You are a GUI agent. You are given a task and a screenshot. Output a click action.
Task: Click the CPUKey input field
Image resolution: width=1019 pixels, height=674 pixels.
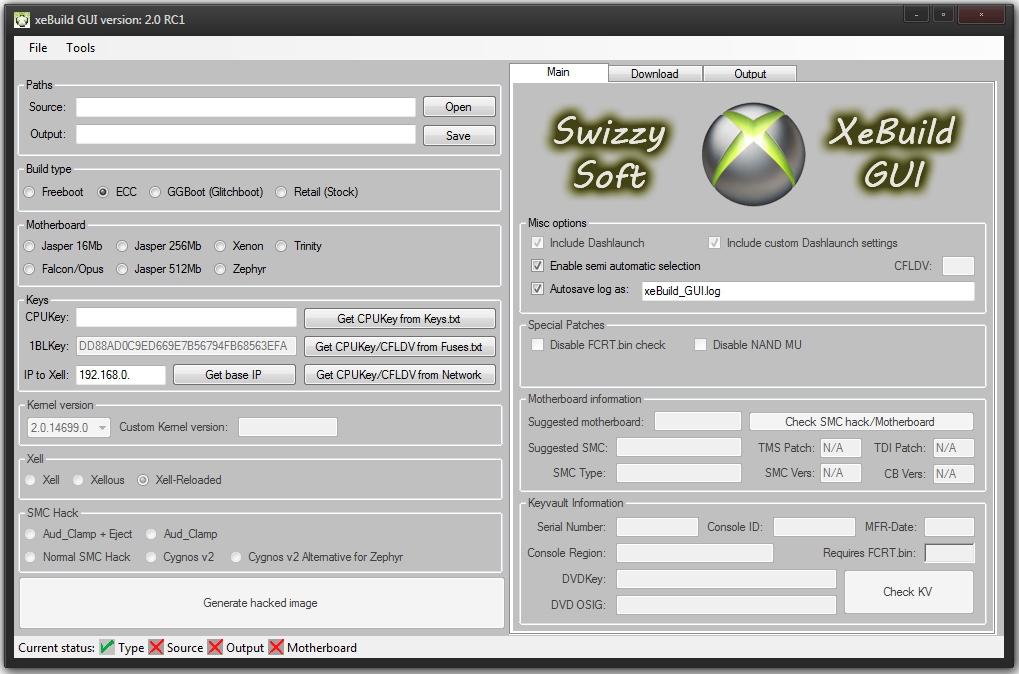pos(187,318)
